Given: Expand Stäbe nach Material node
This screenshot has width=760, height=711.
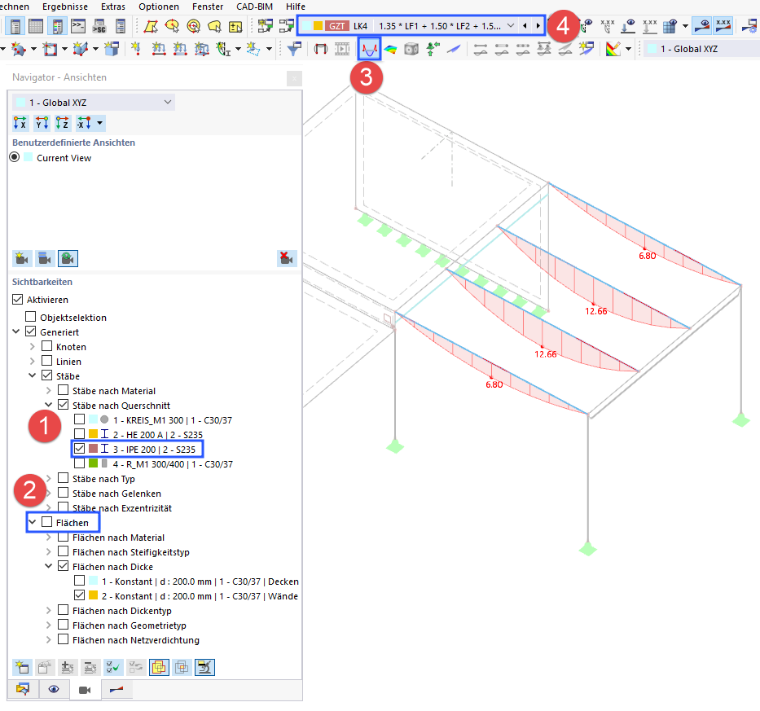Looking at the screenshot, I should point(48,390).
